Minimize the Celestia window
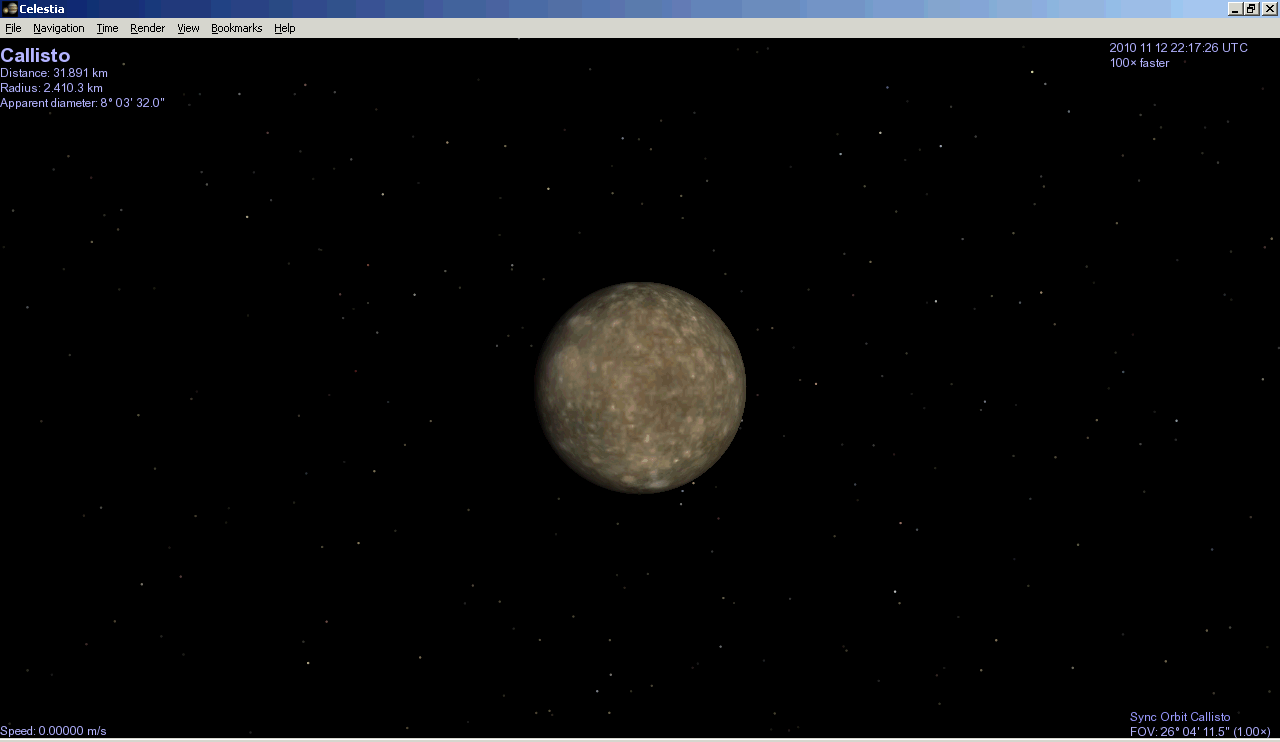Viewport: 1280px width, 742px height. (1235, 9)
